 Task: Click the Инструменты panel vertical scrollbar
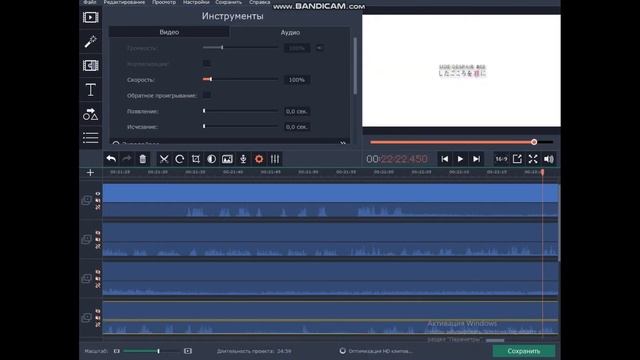click(355, 65)
